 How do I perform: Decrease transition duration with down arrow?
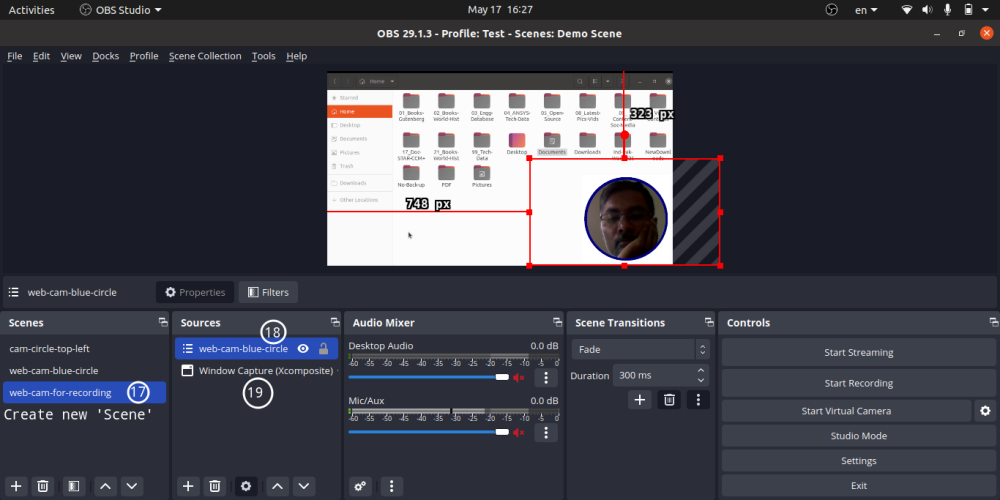point(701,380)
